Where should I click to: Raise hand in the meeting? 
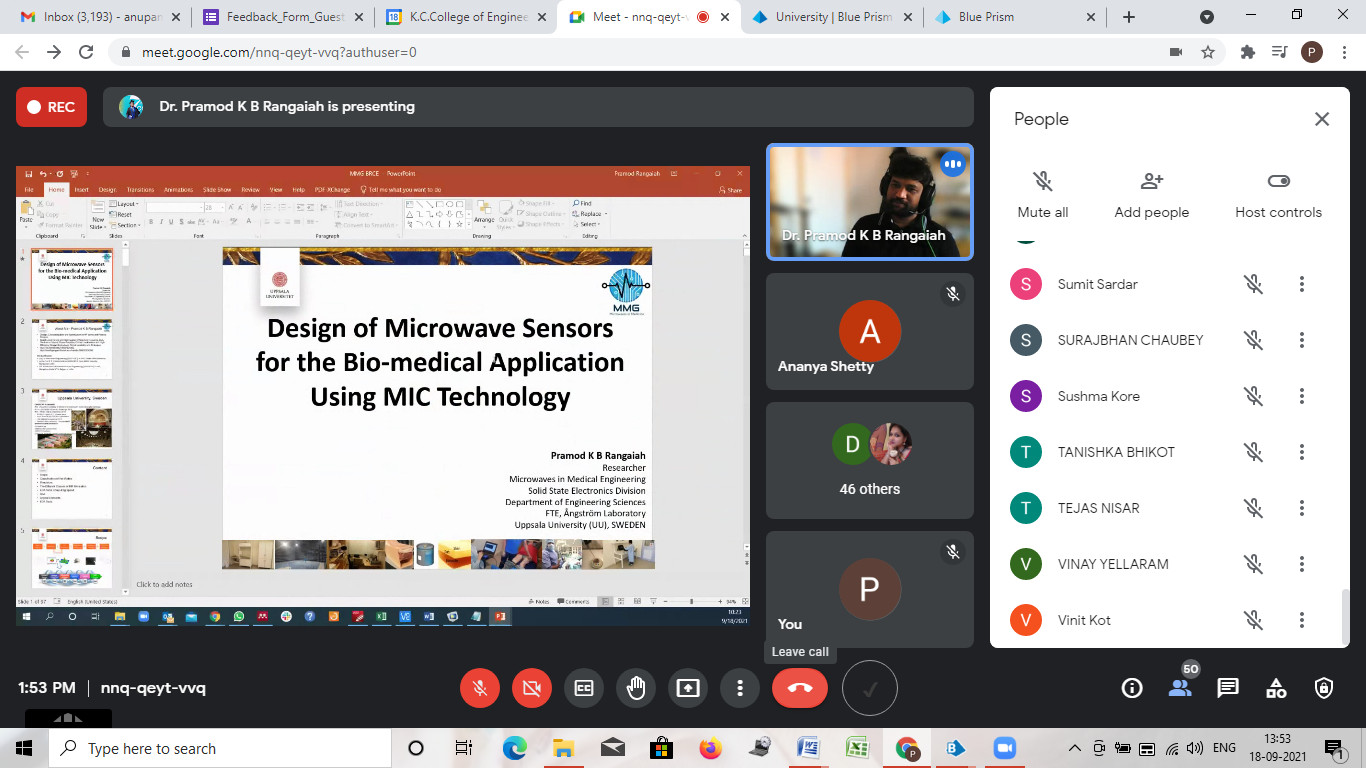[x=636, y=688]
